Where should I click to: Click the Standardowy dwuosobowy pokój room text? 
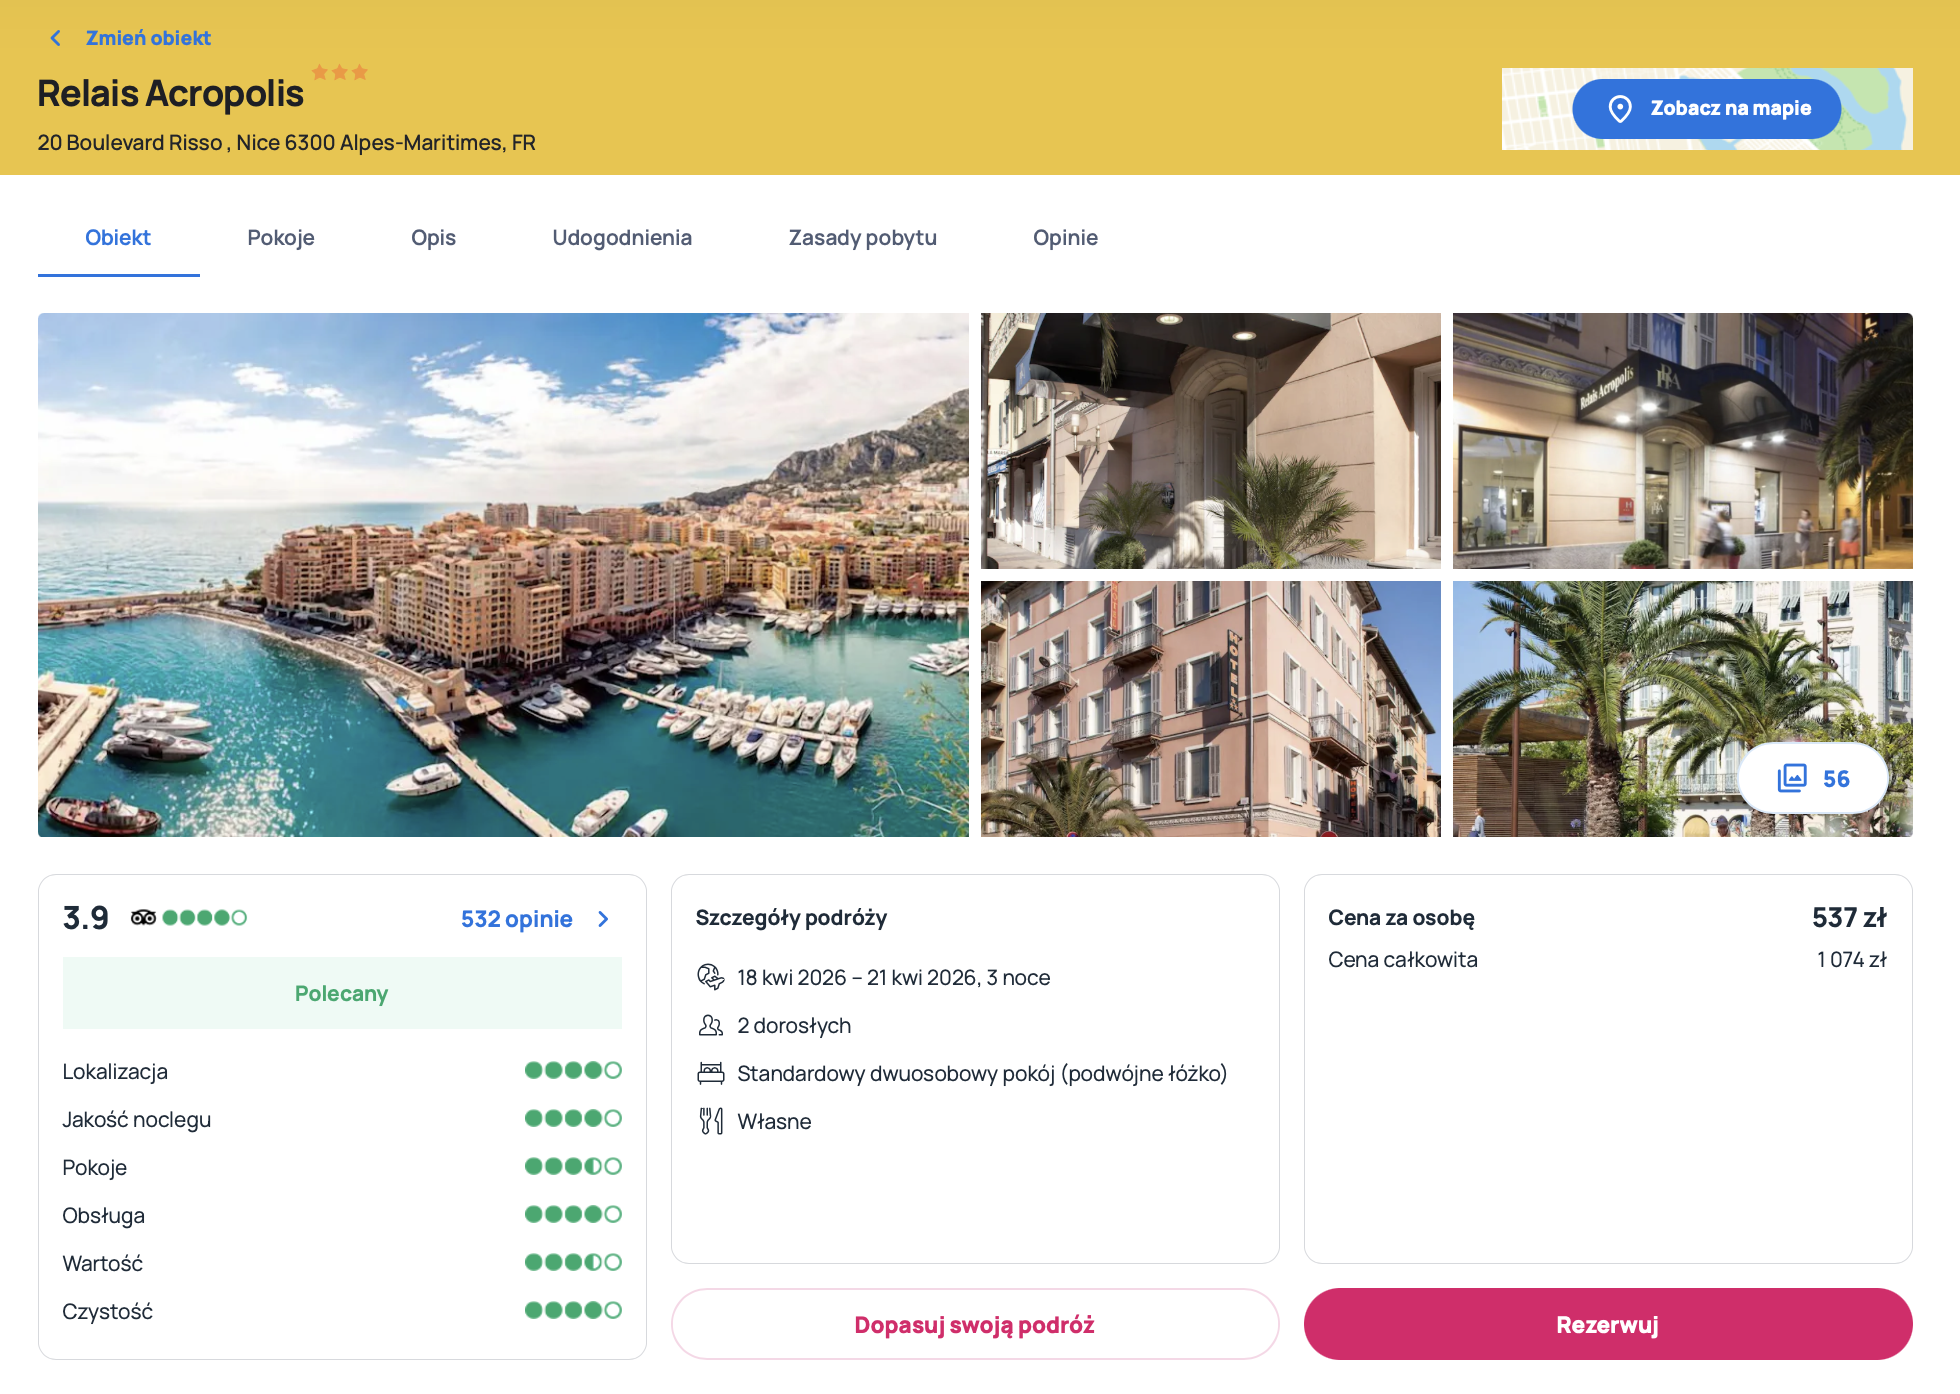982,1074
